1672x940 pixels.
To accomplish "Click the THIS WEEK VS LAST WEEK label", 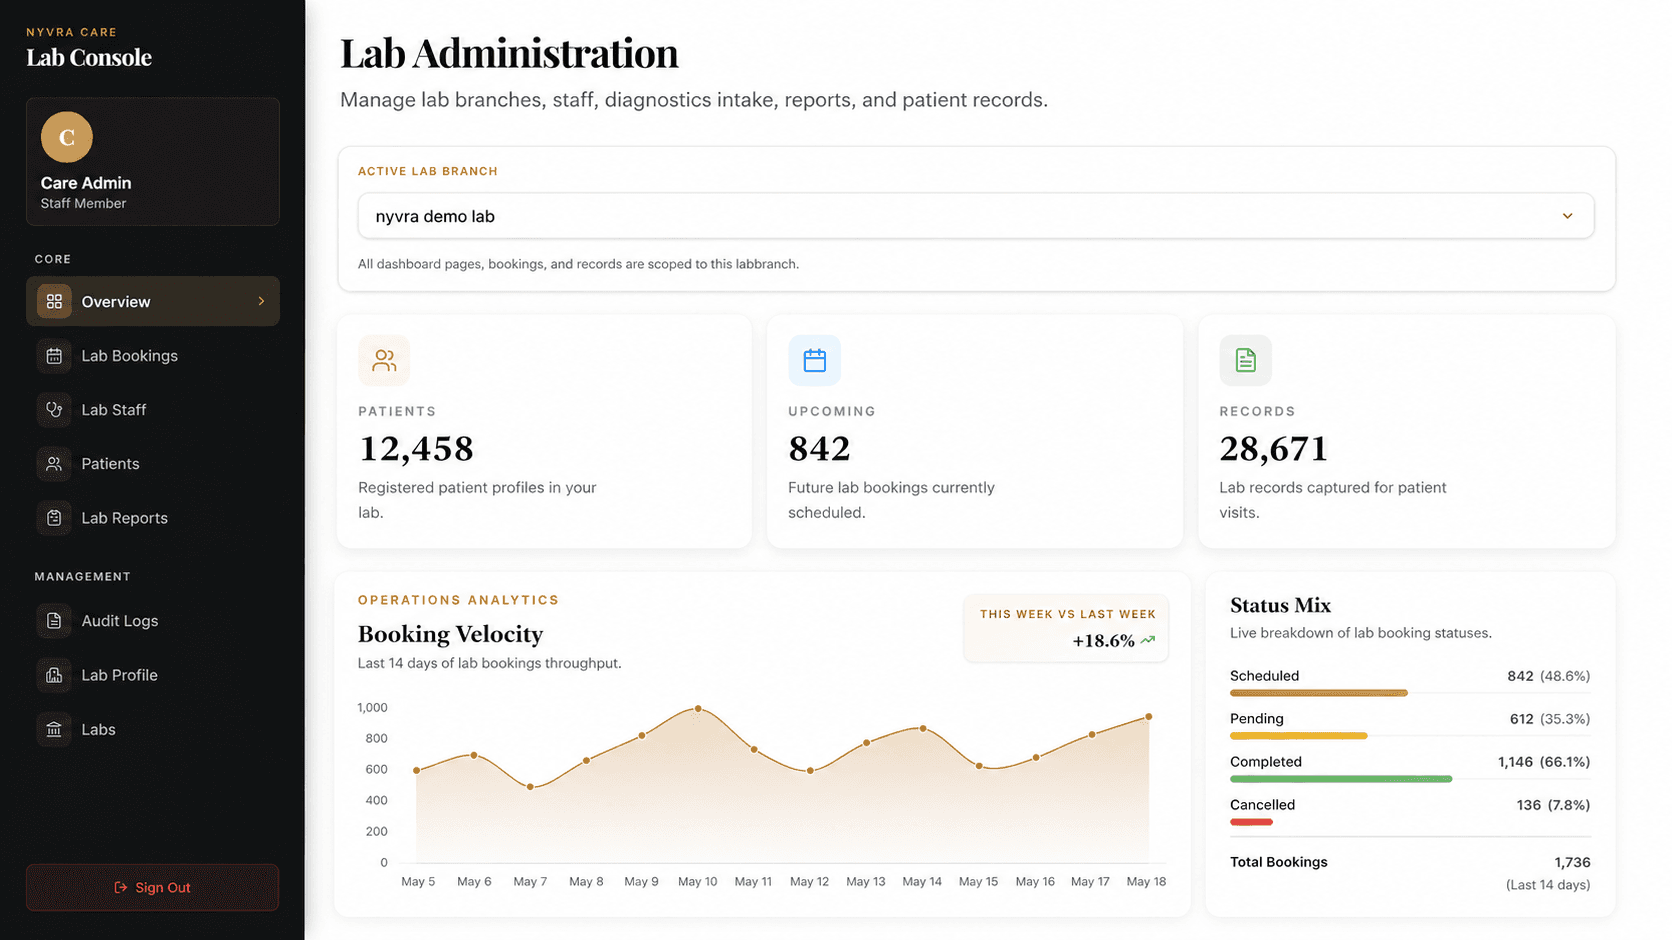I will (1067, 614).
